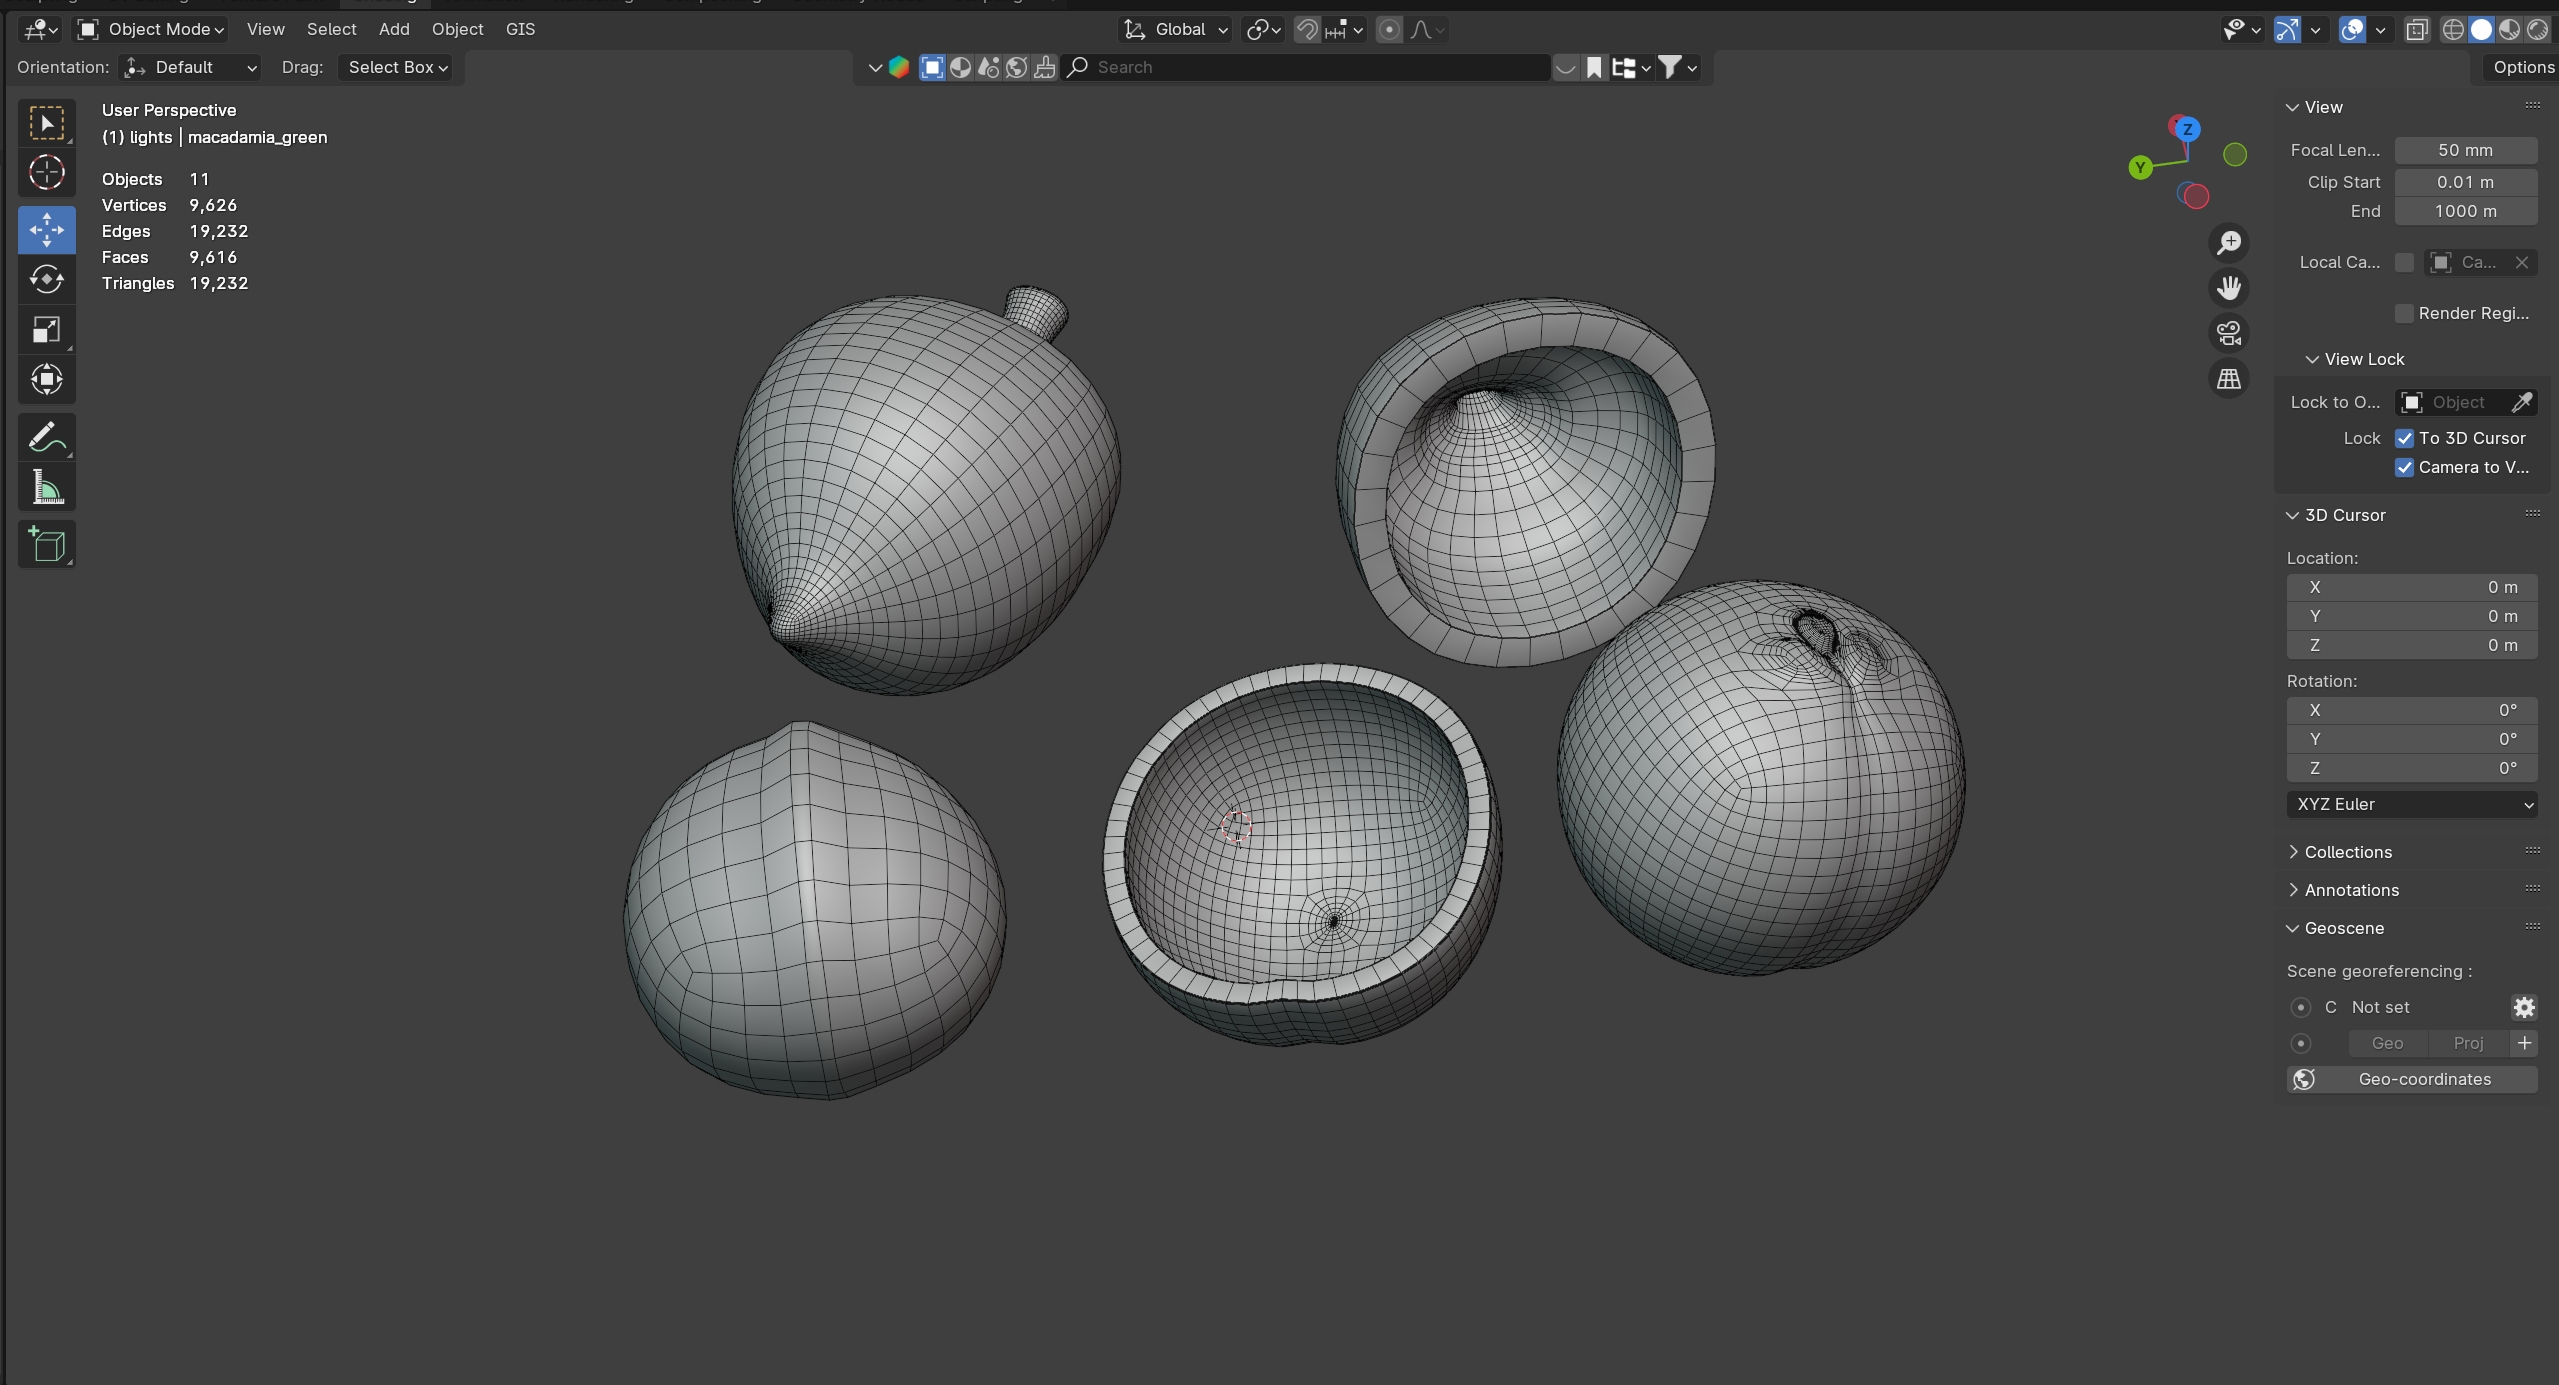This screenshot has height=1385, width=2559.
Task: Enable Render Region checkbox
Action: tap(2405, 313)
